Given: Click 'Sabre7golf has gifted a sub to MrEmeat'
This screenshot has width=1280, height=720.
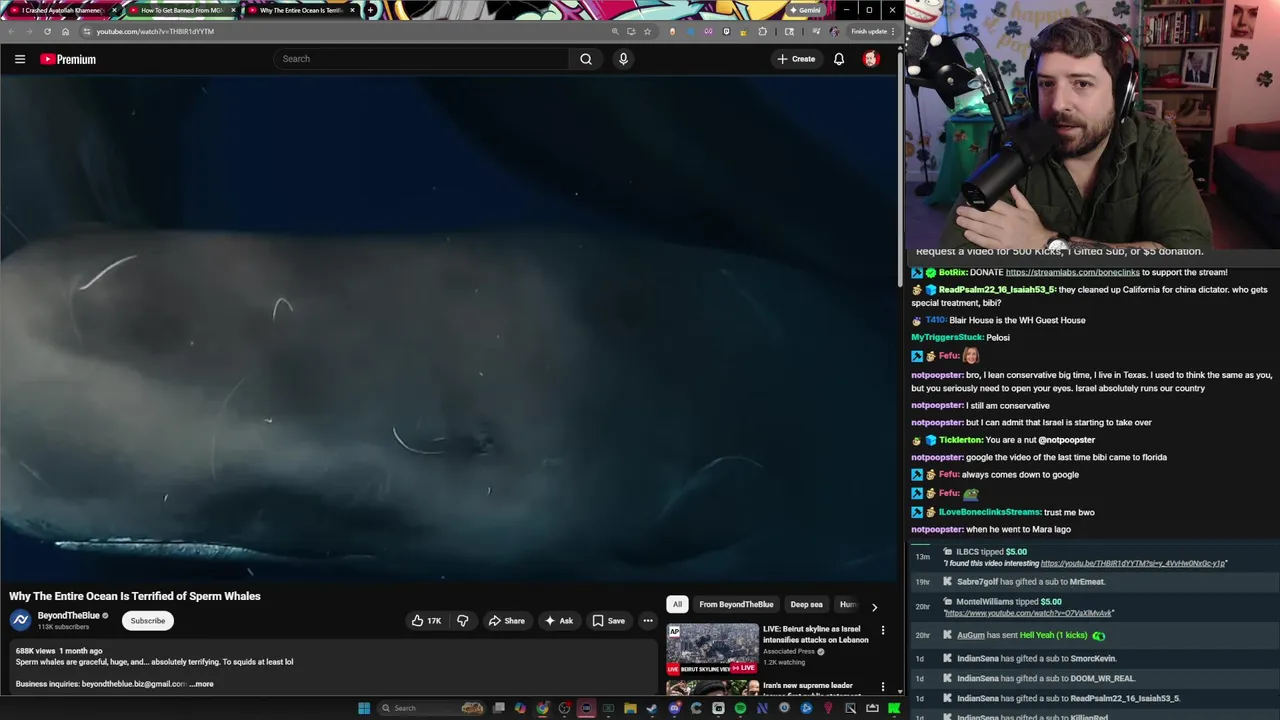Looking at the screenshot, I should [1031, 582].
